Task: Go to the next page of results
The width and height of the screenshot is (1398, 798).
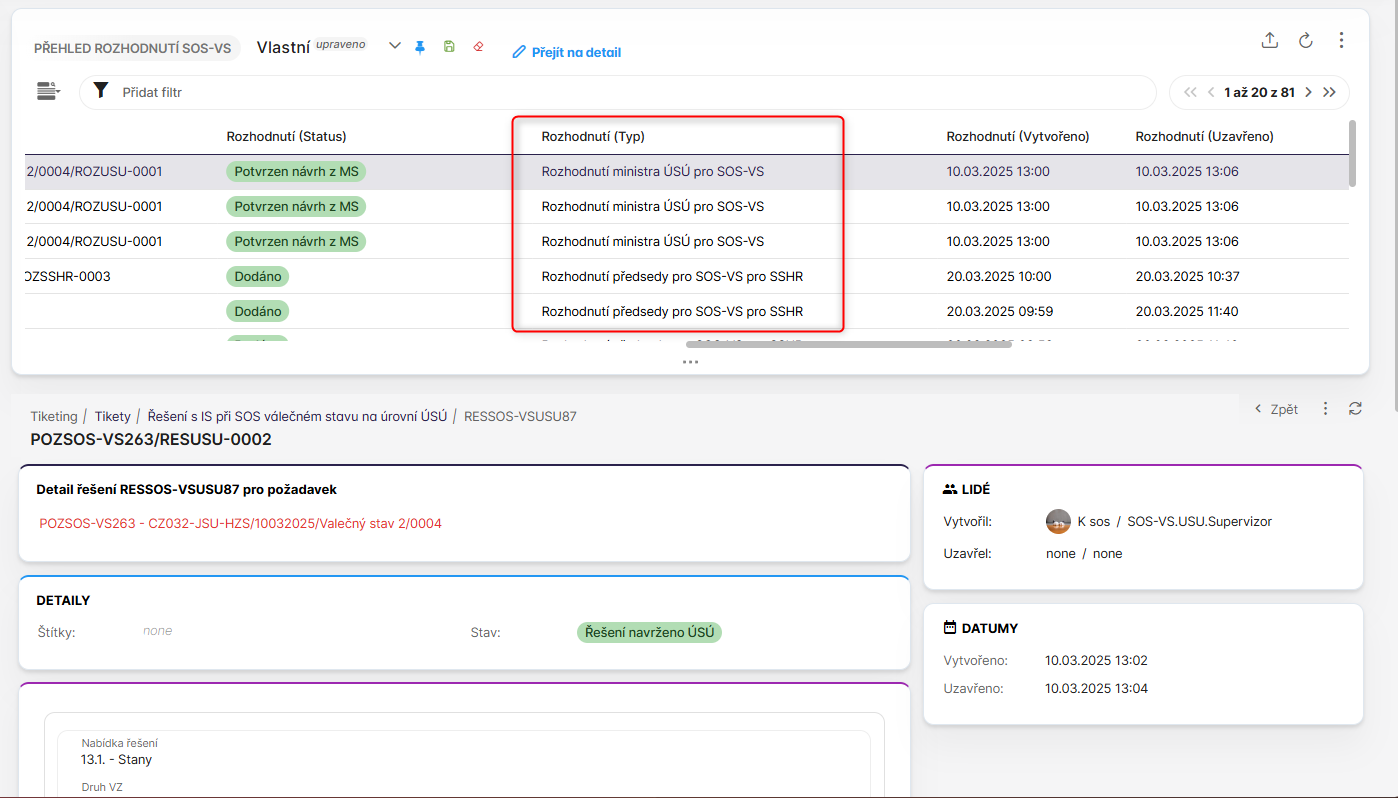Action: point(1308,92)
